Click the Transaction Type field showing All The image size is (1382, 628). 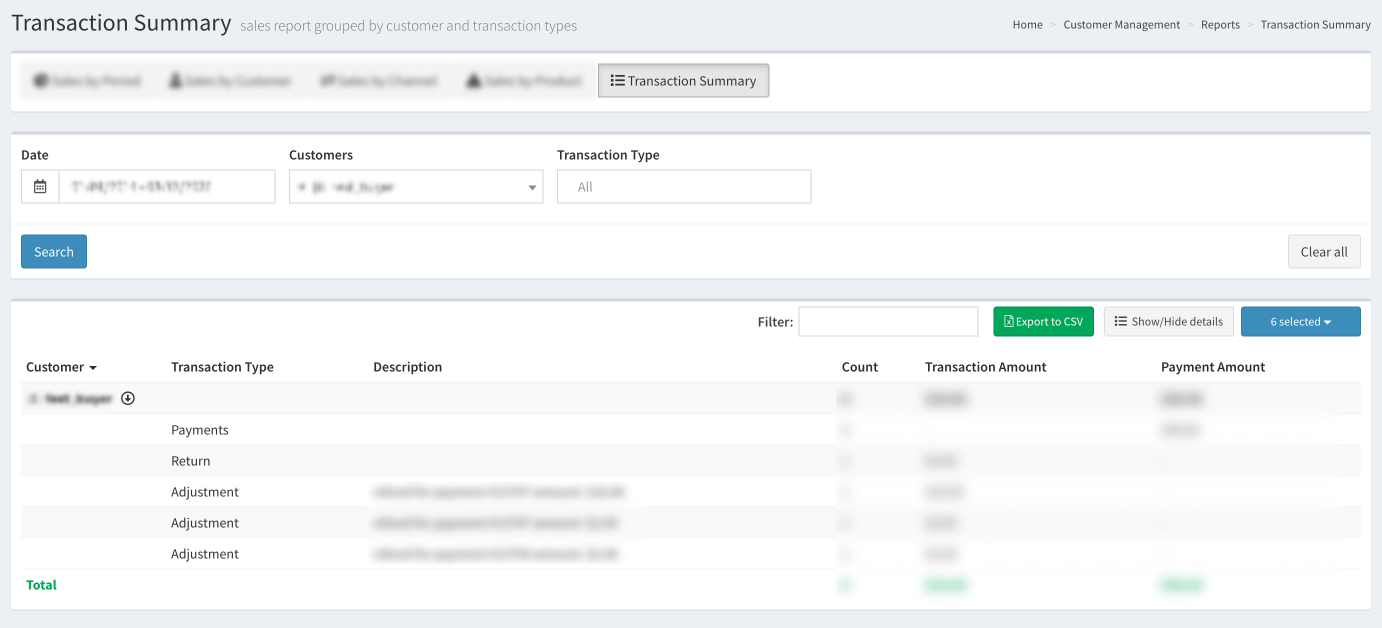(684, 187)
